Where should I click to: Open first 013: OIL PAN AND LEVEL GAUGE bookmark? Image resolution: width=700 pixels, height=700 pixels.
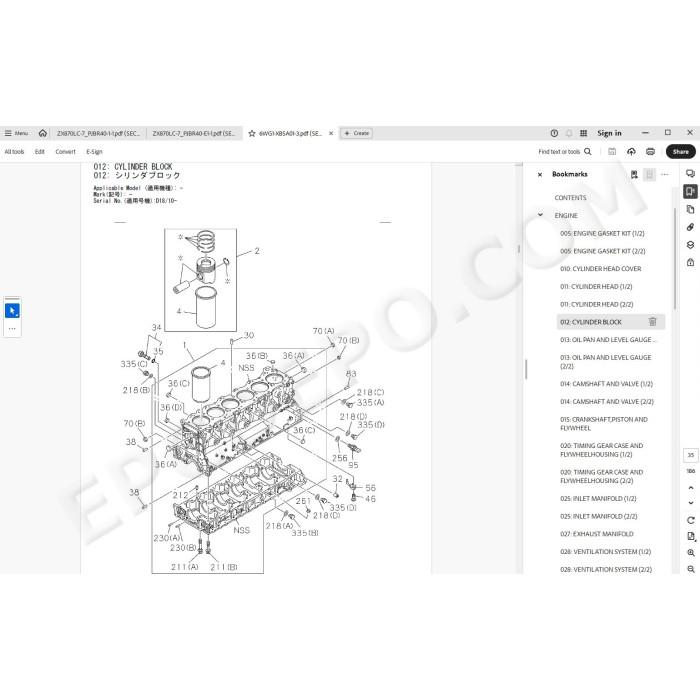pyautogui.click(x=608, y=340)
